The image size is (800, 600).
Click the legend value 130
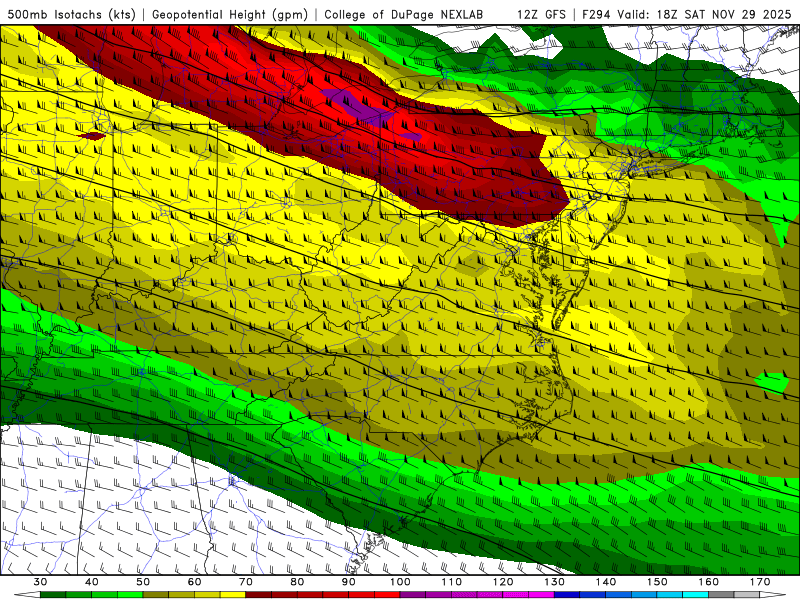click(555, 582)
